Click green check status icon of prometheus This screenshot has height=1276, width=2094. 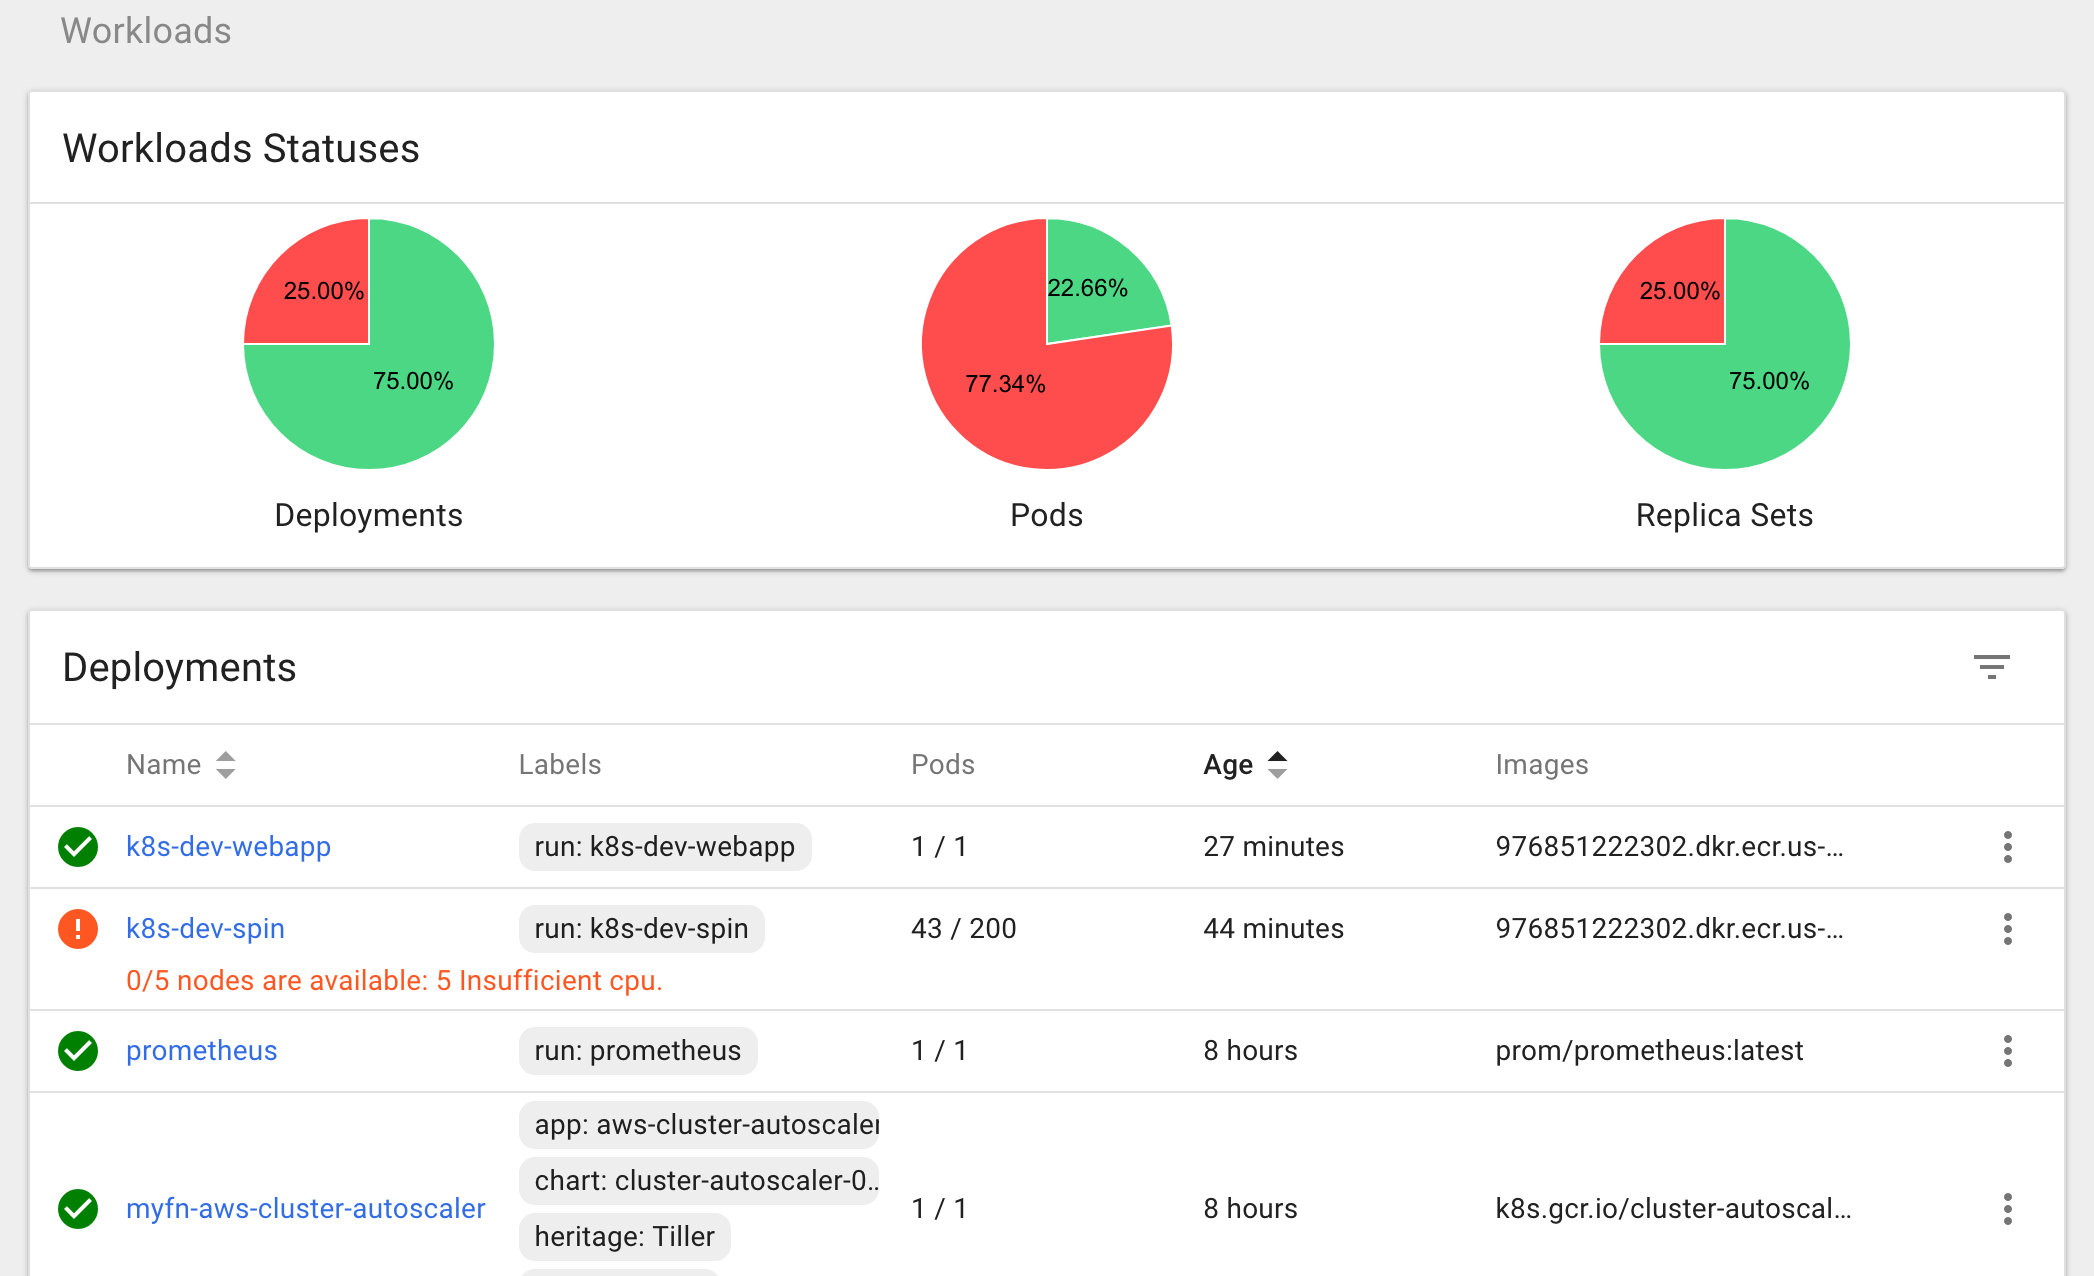(x=78, y=1051)
